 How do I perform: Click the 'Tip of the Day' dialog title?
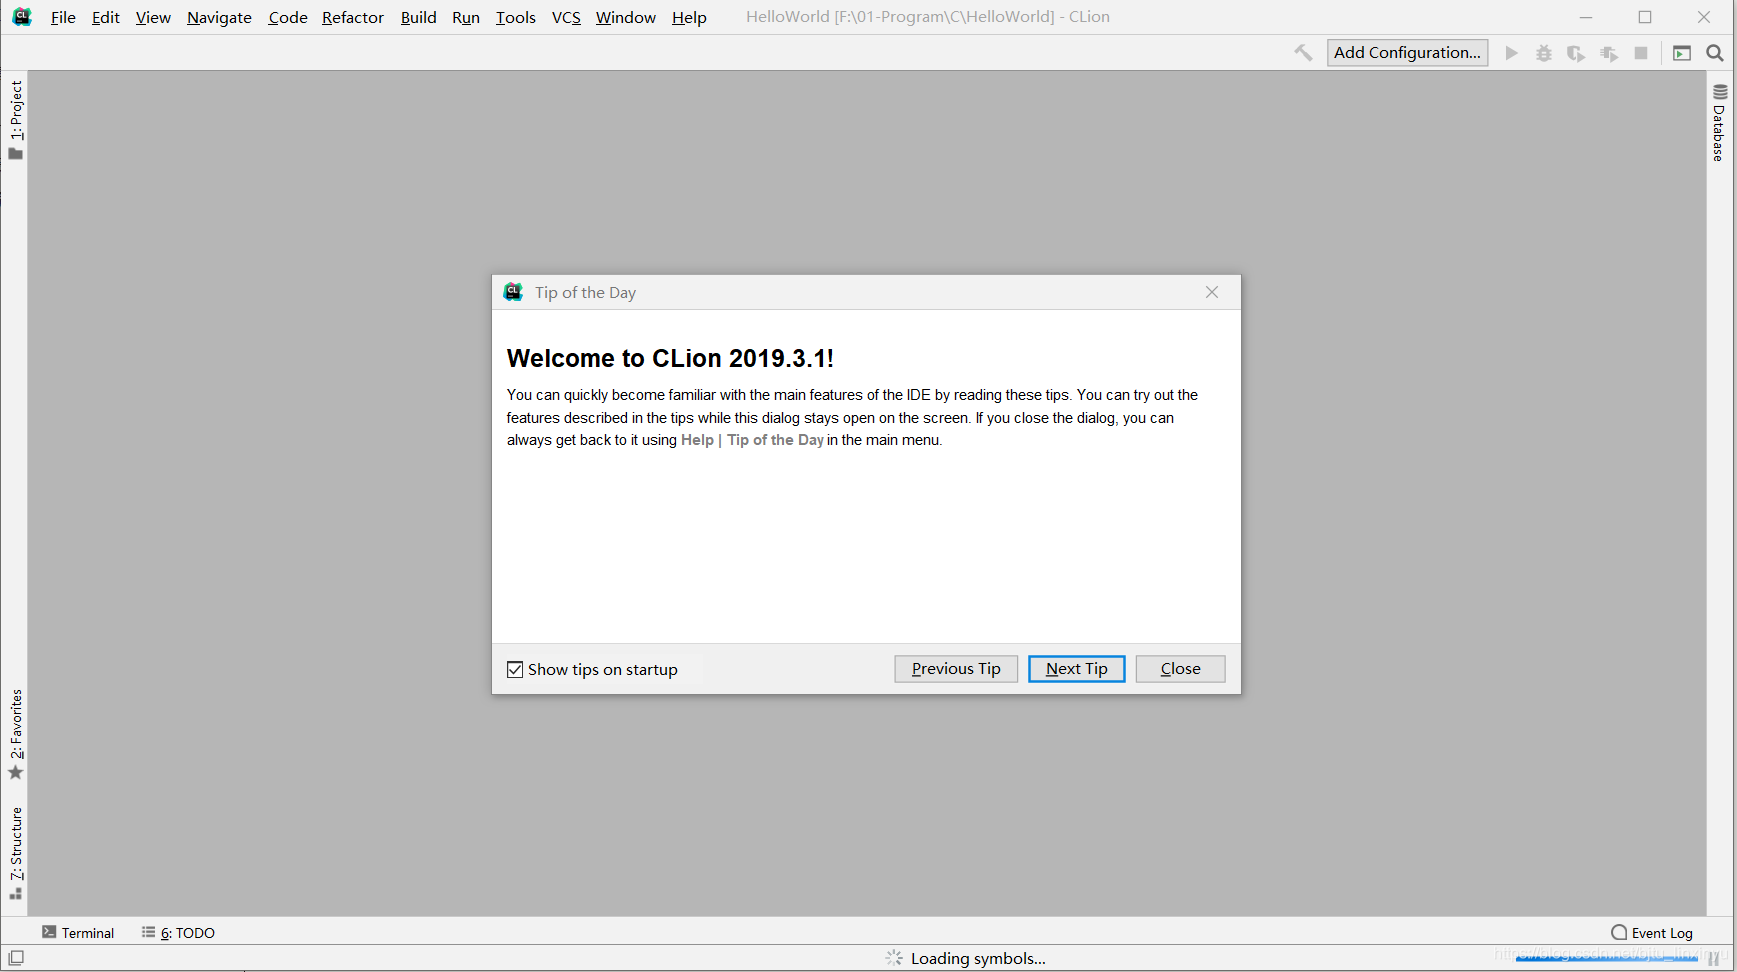coord(585,292)
